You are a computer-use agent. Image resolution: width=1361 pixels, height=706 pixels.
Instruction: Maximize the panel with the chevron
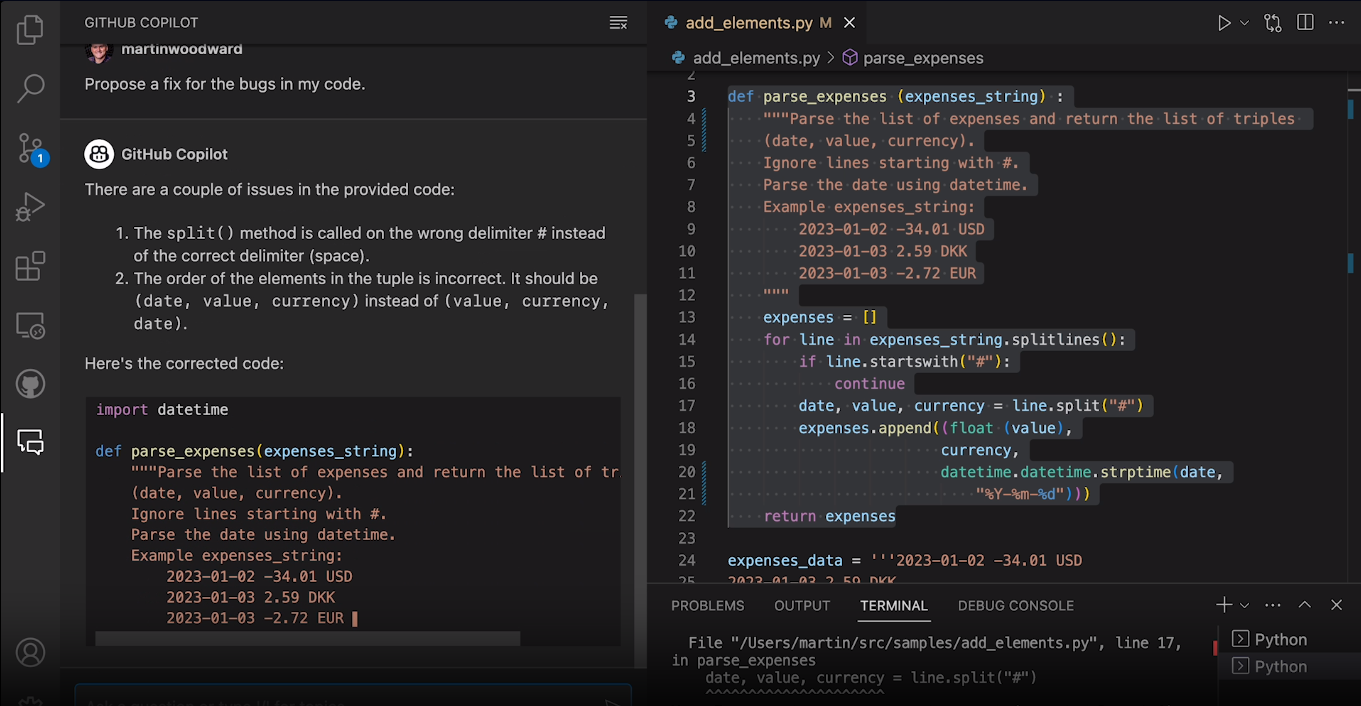(x=1304, y=604)
